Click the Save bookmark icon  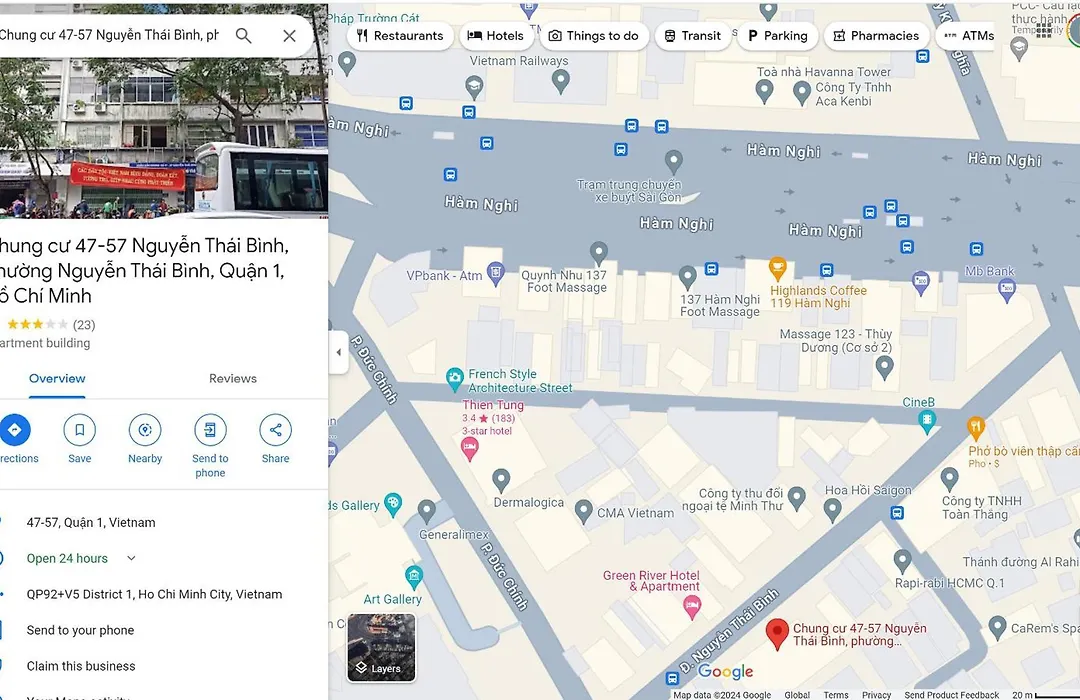[79, 430]
